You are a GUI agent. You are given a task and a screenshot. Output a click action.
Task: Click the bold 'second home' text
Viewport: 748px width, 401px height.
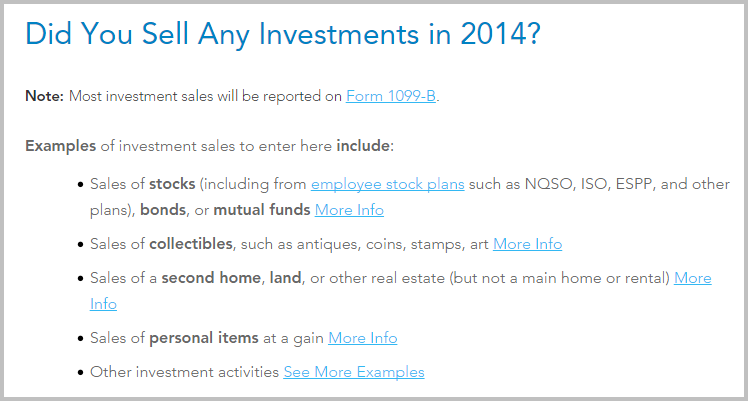(x=211, y=278)
